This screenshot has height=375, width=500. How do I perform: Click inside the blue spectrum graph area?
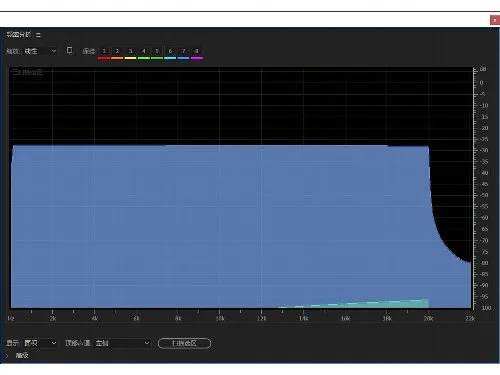(220, 227)
